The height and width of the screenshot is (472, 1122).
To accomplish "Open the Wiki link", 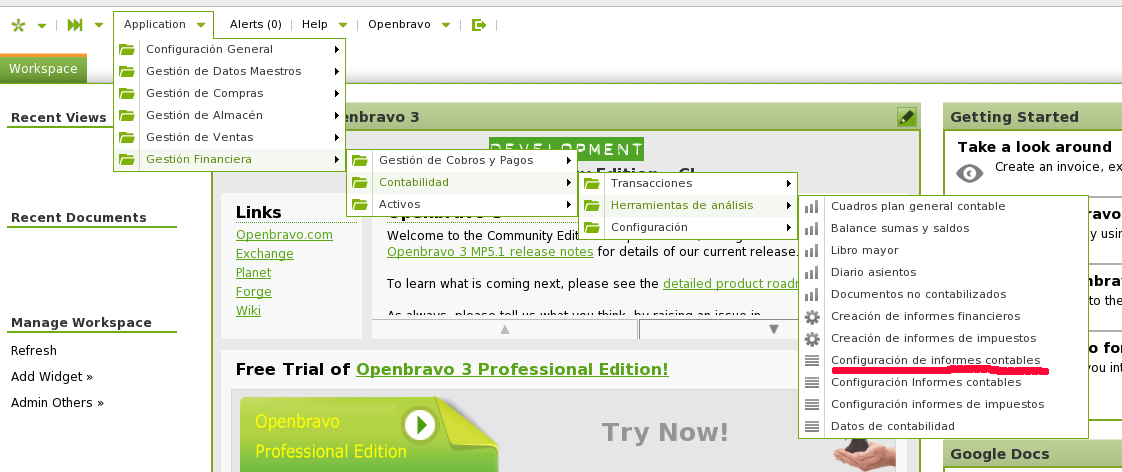I will point(248,310).
